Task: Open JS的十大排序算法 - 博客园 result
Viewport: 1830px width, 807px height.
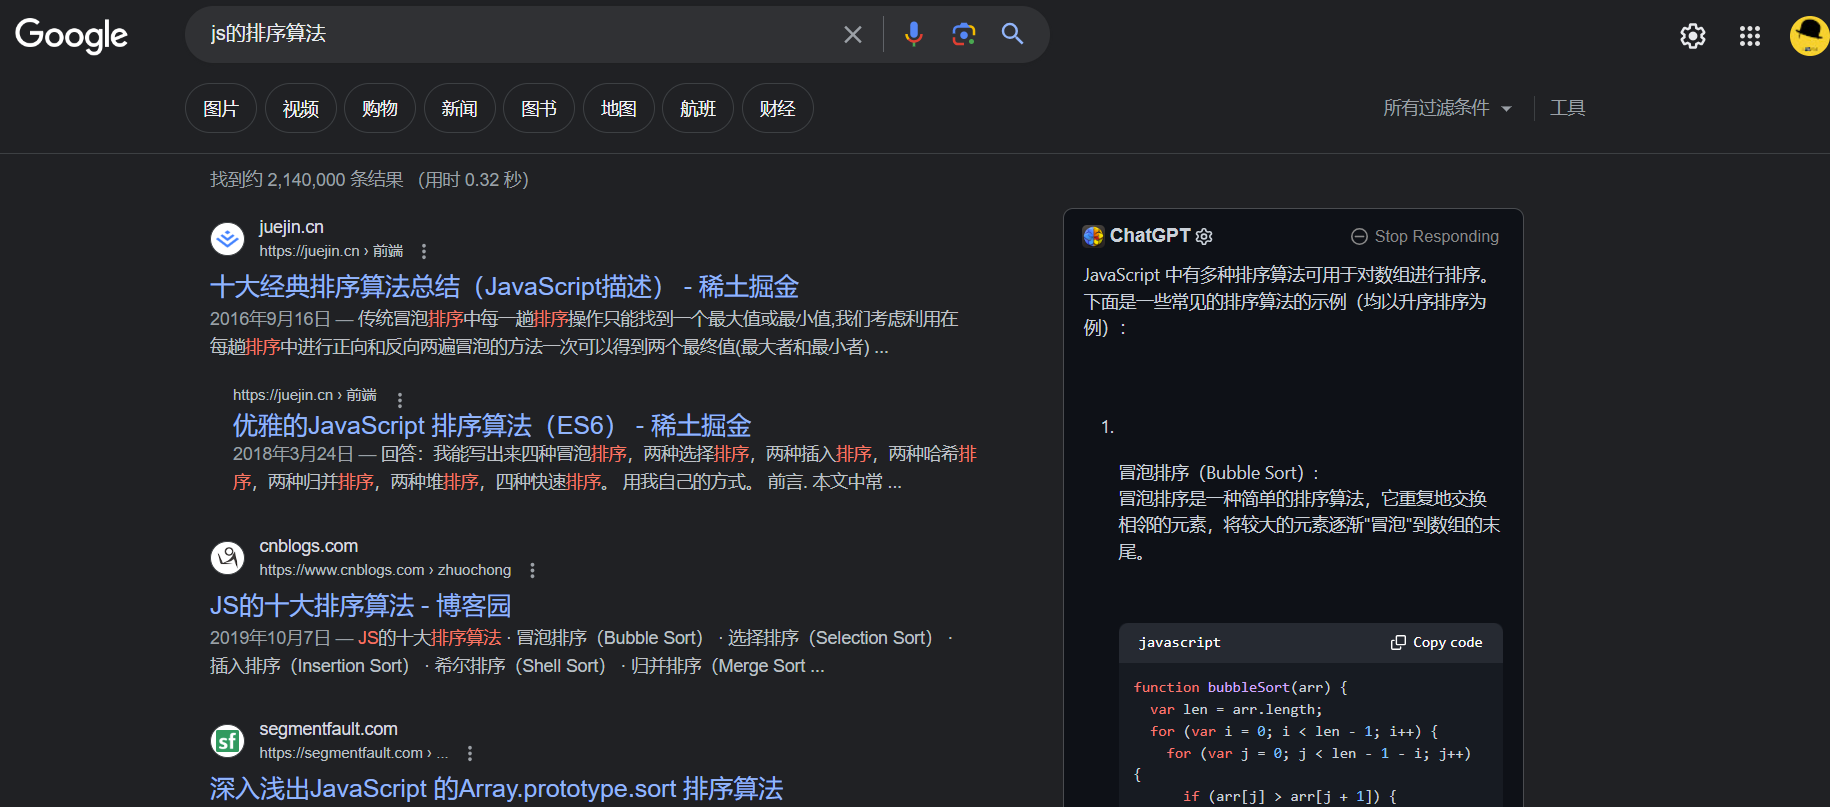Action: point(360,606)
